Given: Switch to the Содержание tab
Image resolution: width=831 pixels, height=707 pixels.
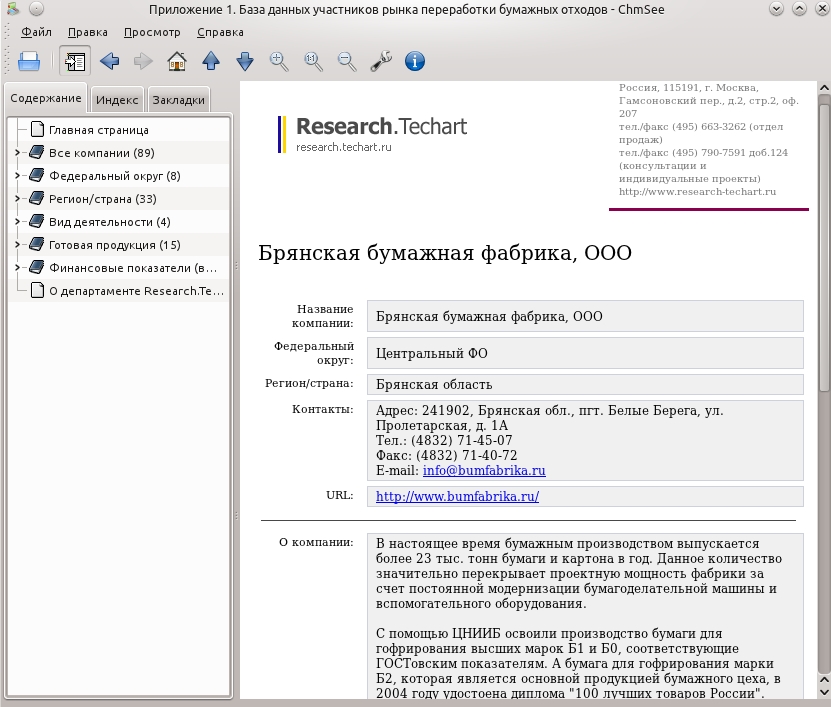Looking at the screenshot, I should coord(46,99).
